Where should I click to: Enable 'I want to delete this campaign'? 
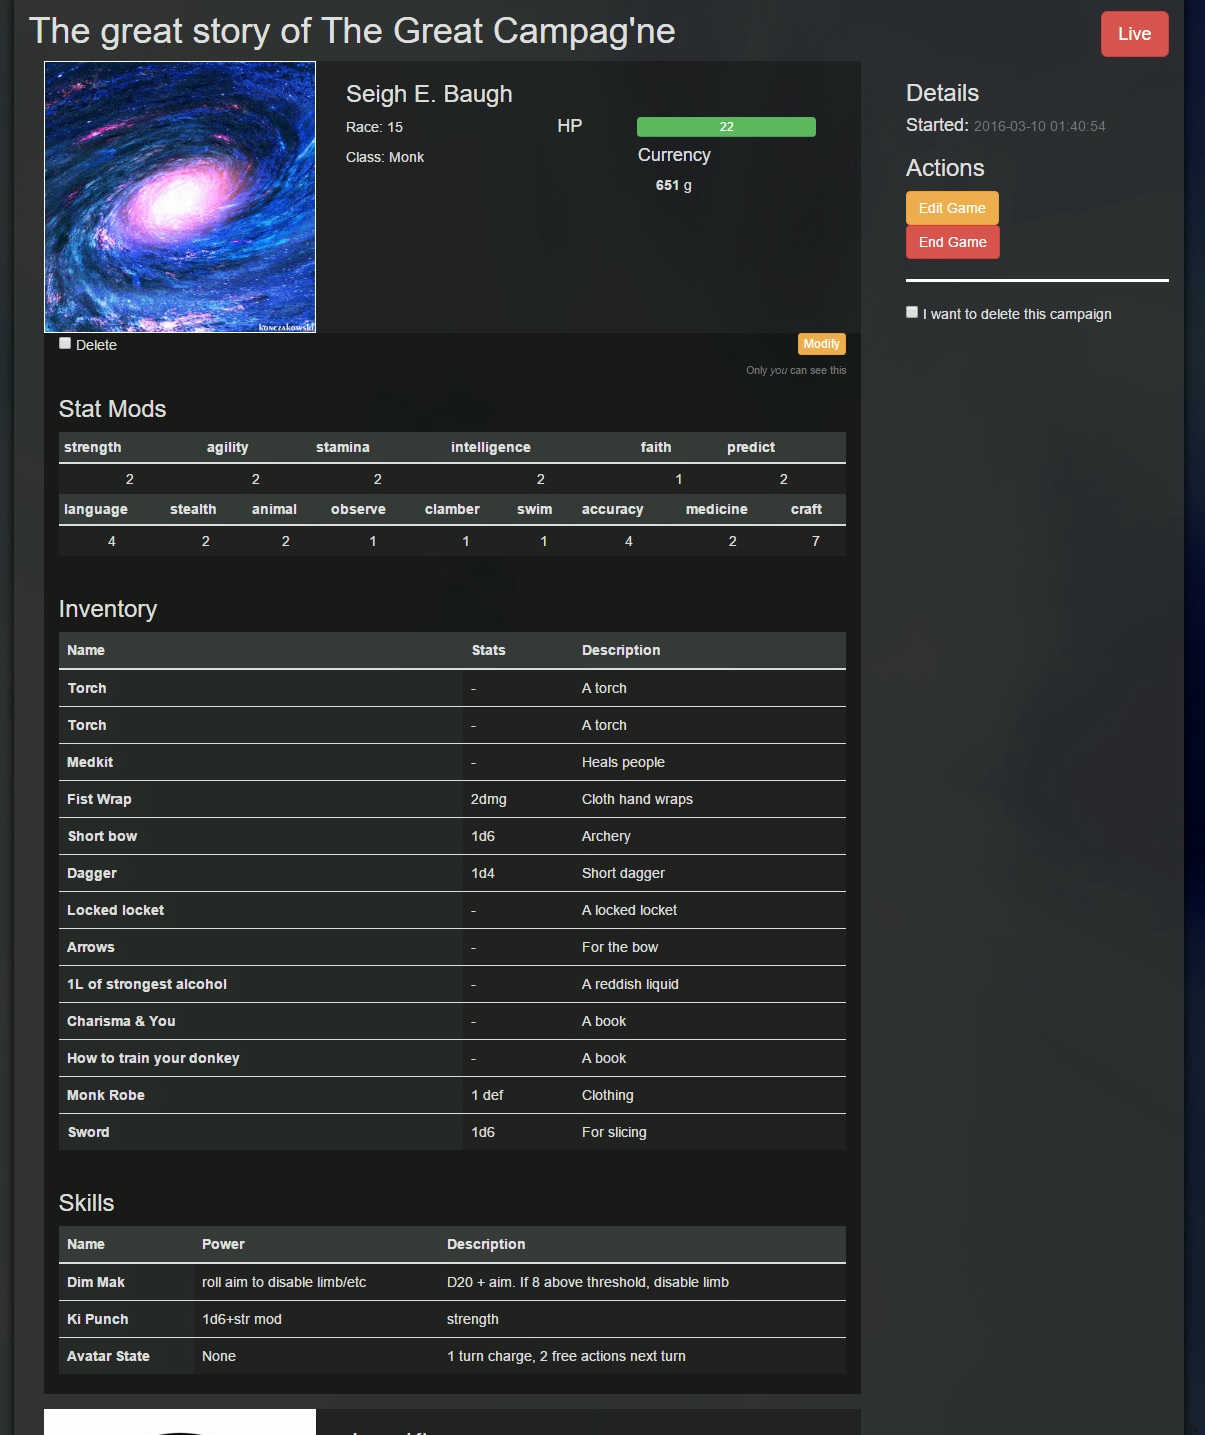click(x=912, y=313)
